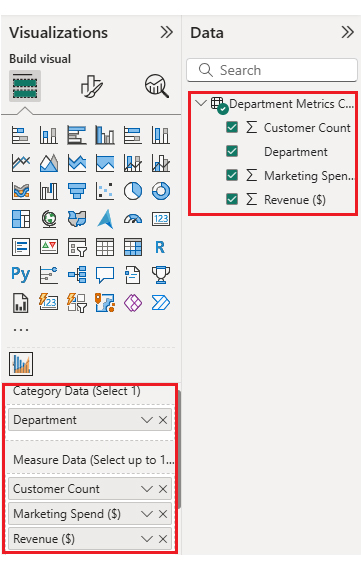Image resolution: width=362 pixels, height=571 pixels.
Task: Open the Analytics magnifier tab
Action: click(157, 86)
